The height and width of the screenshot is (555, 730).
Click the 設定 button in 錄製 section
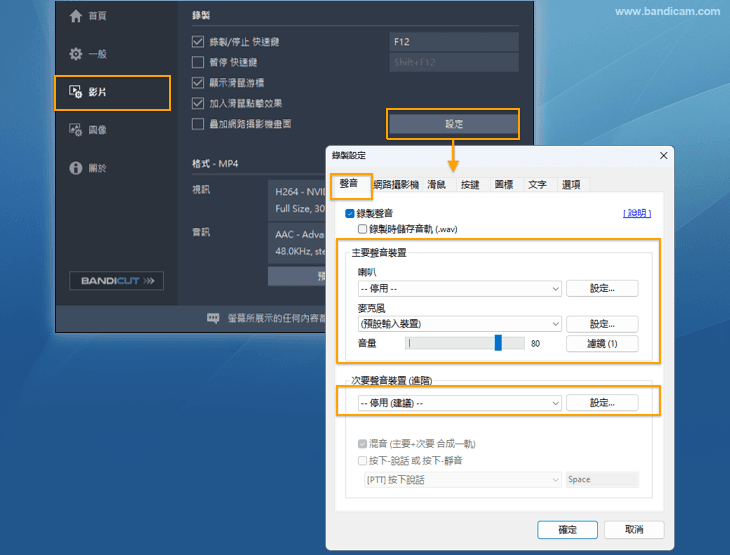(x=453, y=124)
